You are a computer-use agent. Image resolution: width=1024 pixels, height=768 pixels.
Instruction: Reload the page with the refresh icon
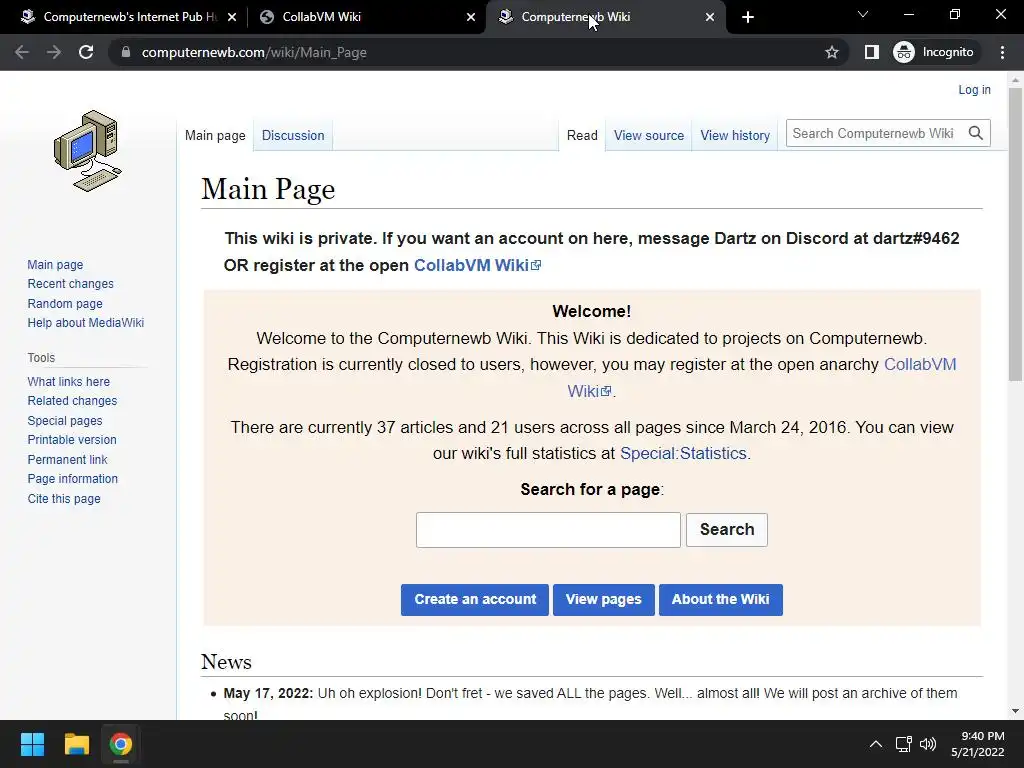[x=86, y=52]
